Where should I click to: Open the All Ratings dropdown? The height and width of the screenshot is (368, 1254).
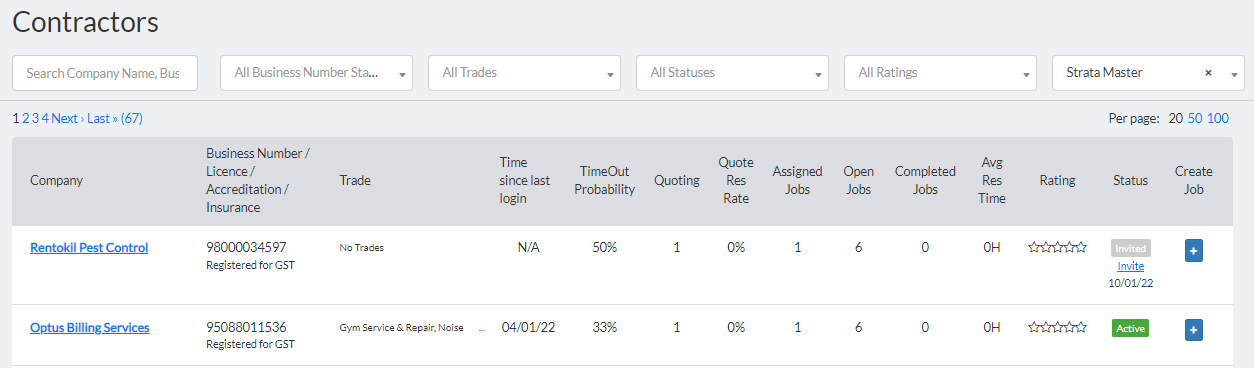pos(940,73)
